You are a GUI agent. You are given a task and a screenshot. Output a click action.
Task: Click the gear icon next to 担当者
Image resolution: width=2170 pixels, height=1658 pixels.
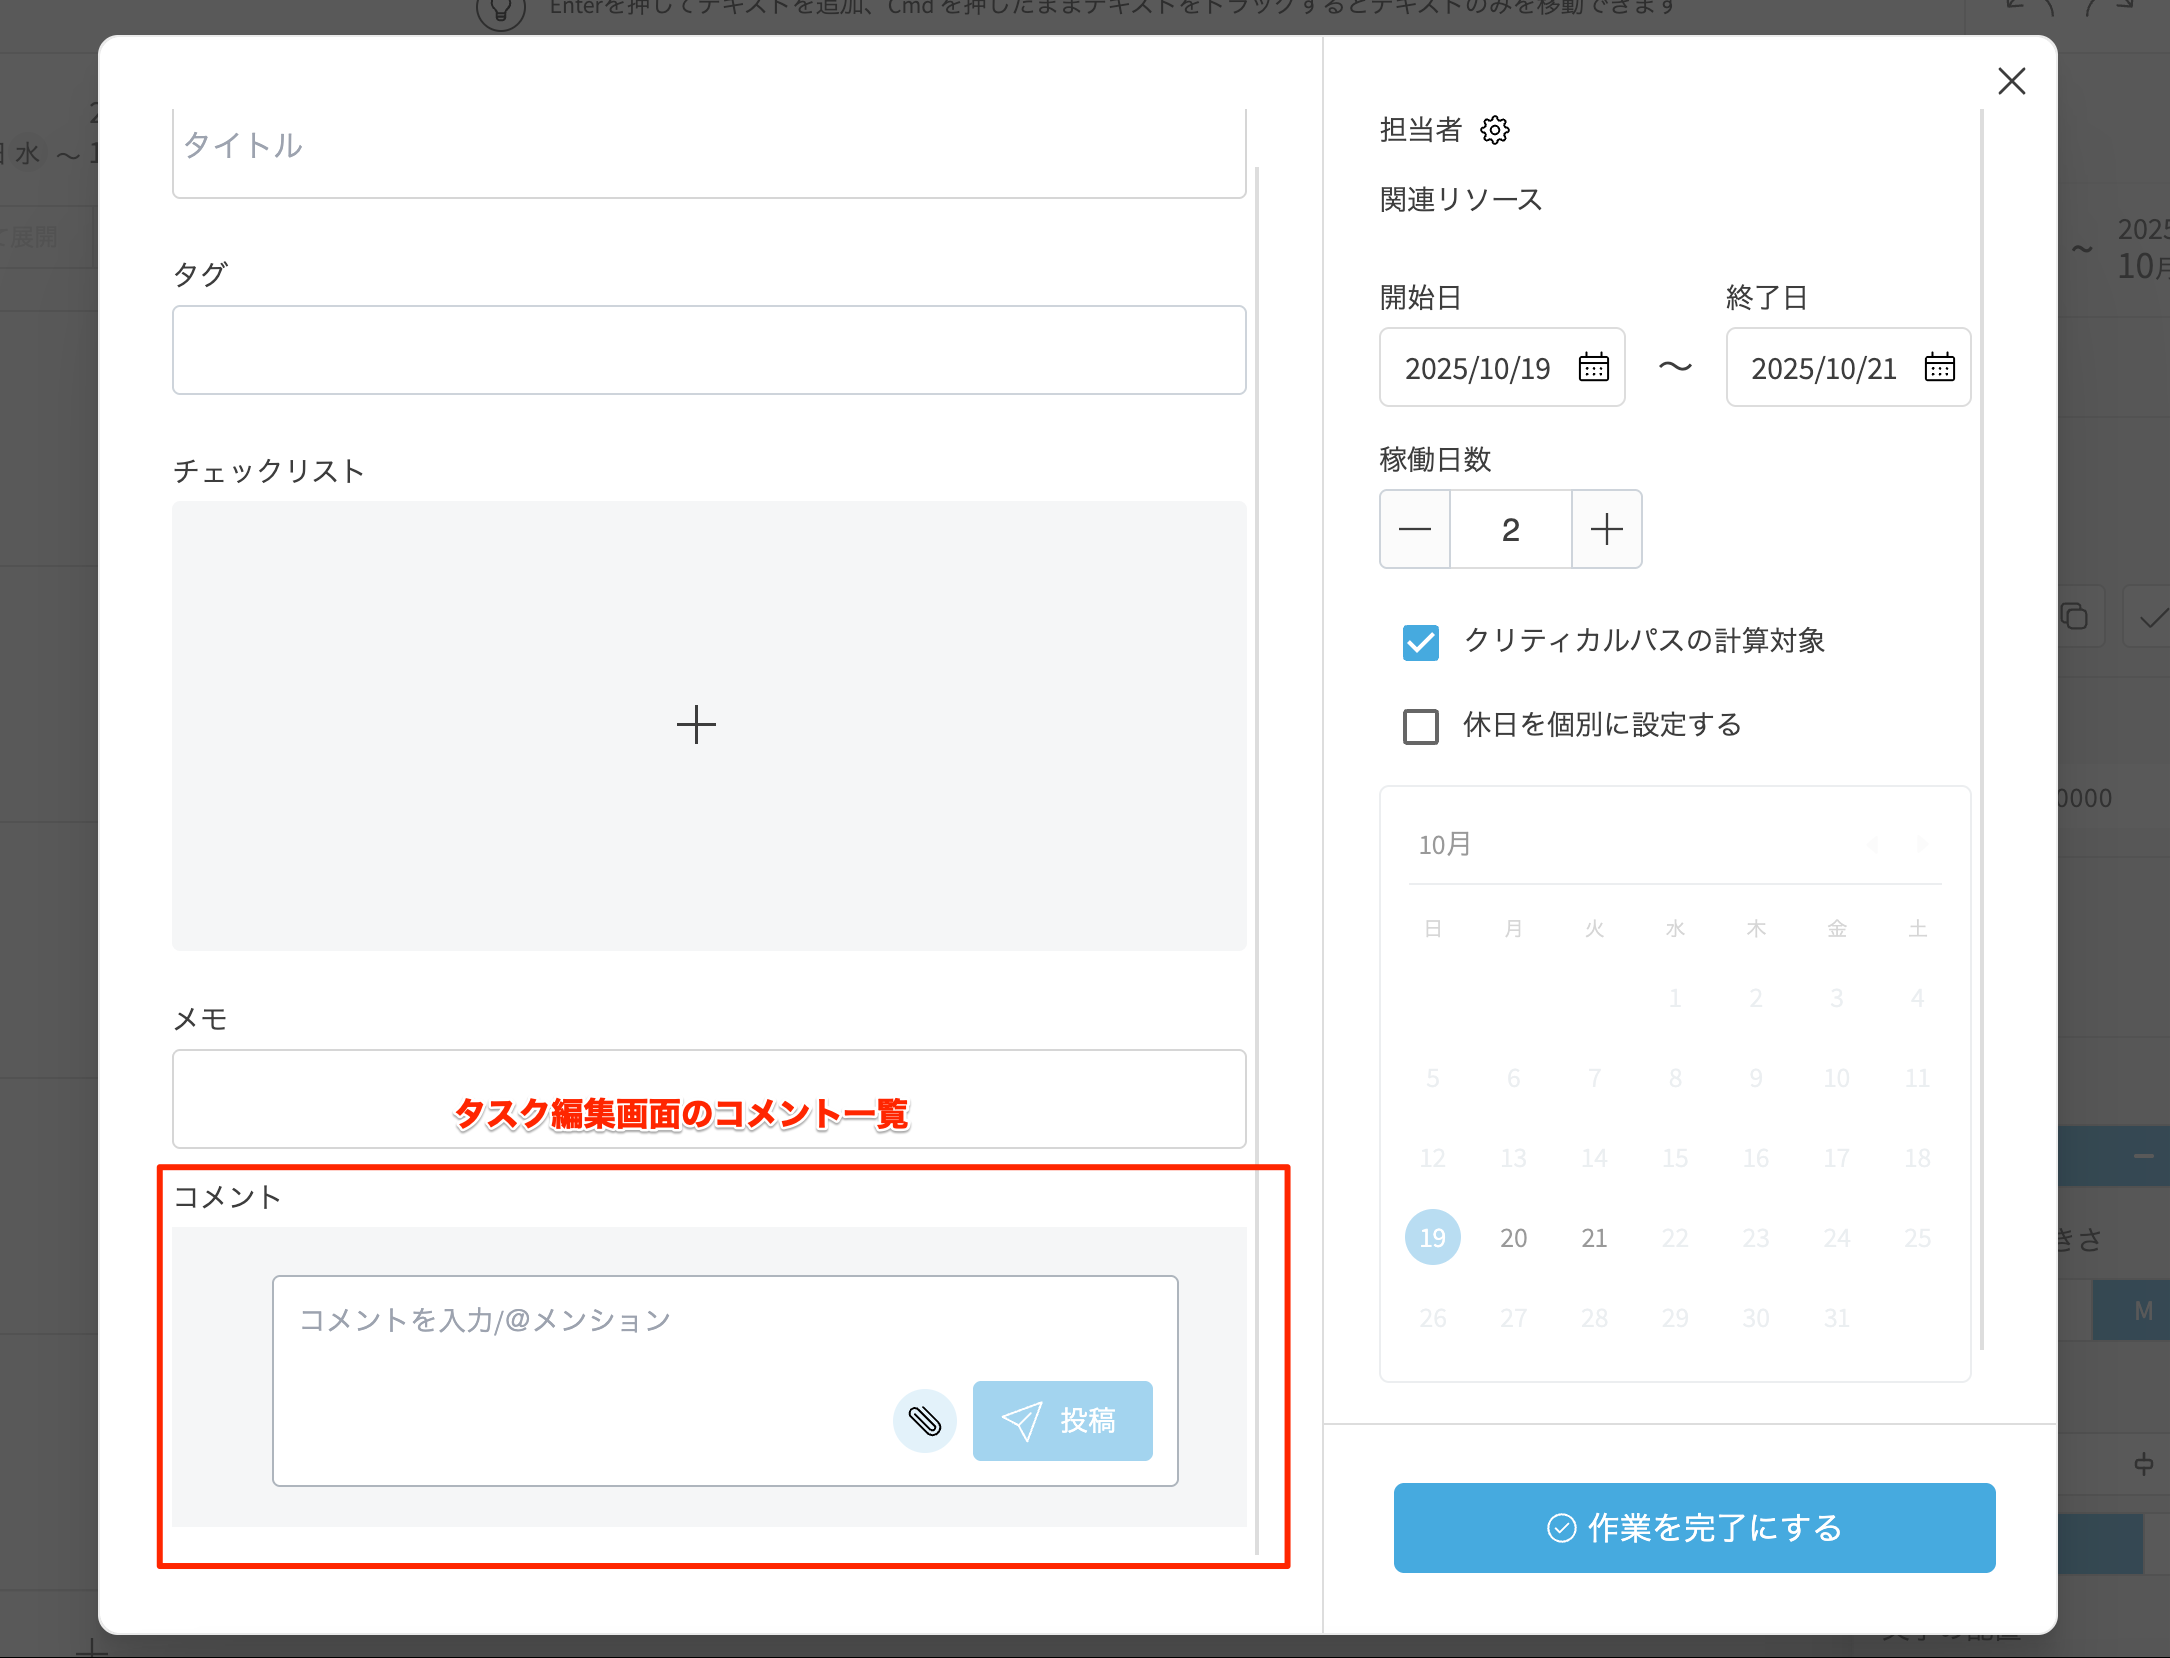pyautogui.click(x=1495, y=130)
